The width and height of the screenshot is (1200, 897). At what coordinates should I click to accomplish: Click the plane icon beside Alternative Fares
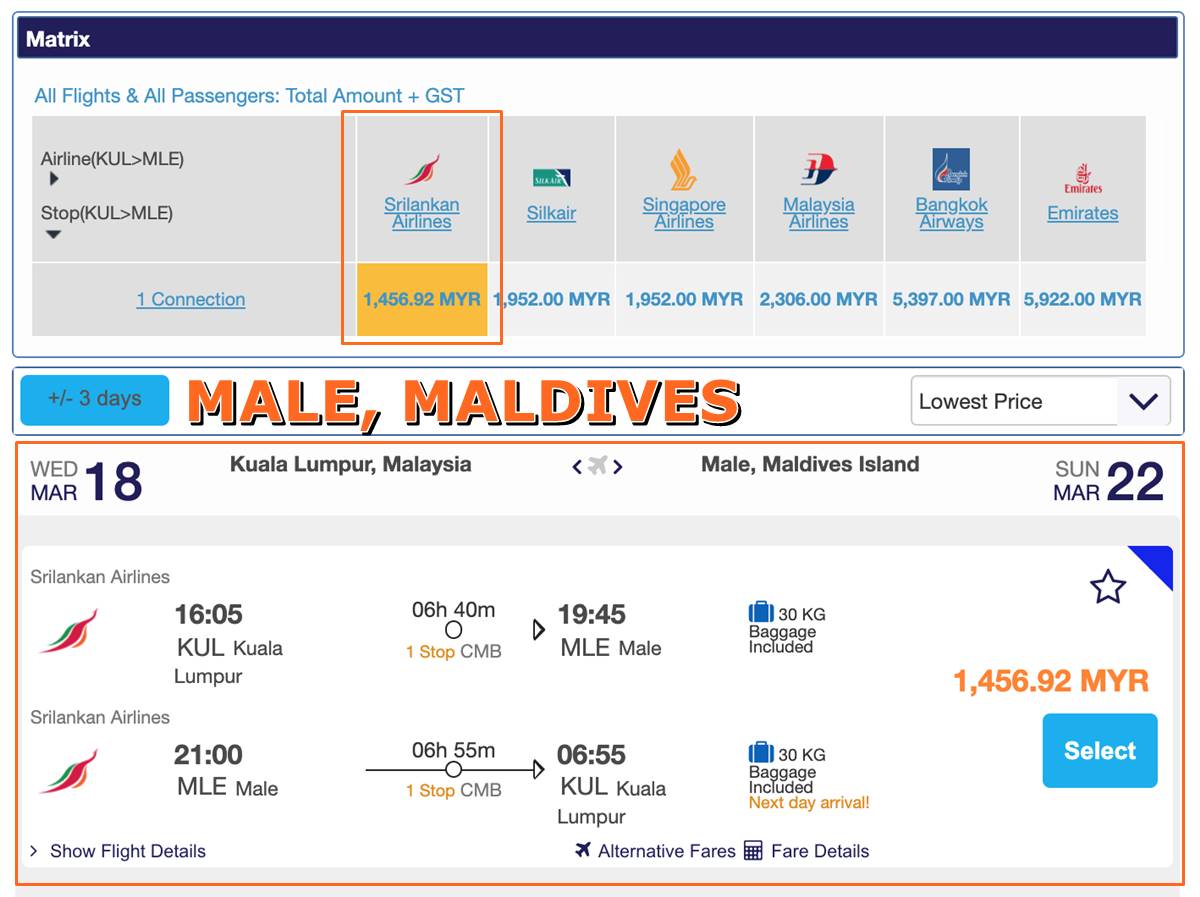[x=583, y=850]
